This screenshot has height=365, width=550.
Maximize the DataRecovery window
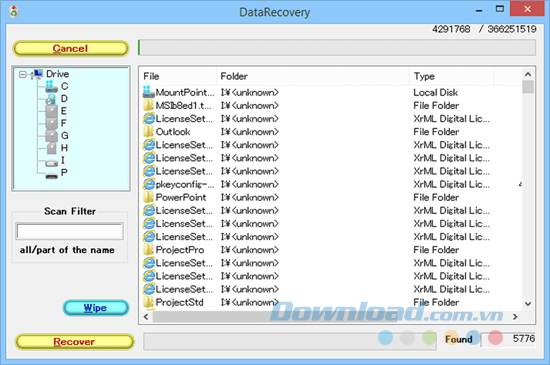point(500,9)
